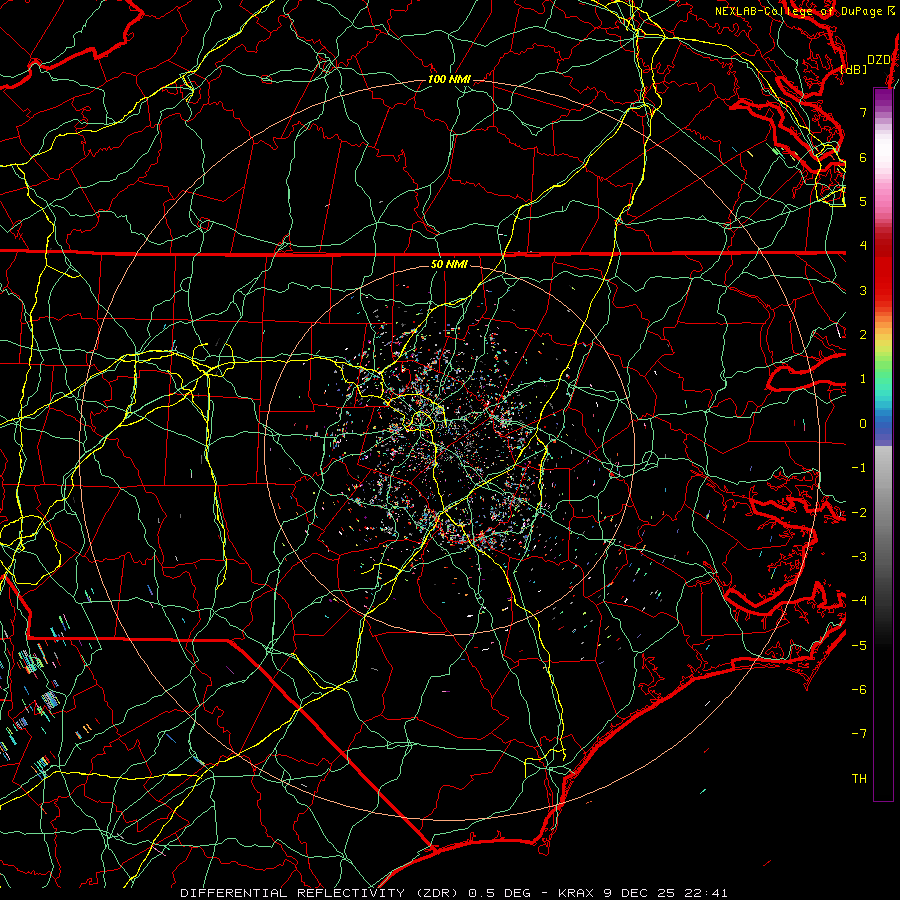The image size is (900, 900).
Task: Click the DZD [dB] colorbar heading
Action: pos(866,64)
